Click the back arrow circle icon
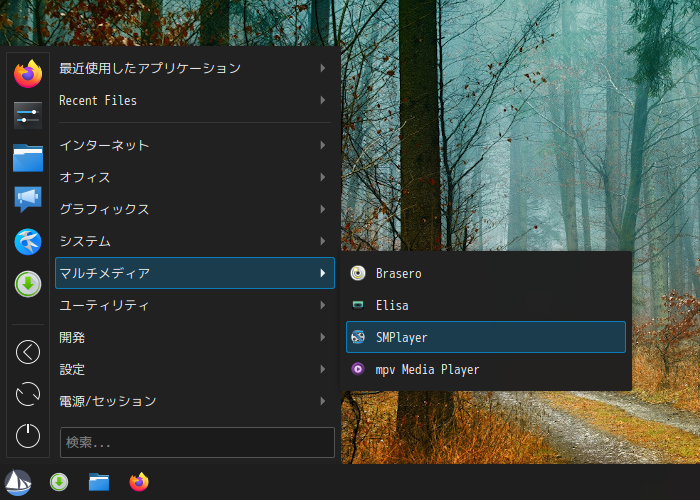Screen dimensions: 700x500 pos(28,352)
